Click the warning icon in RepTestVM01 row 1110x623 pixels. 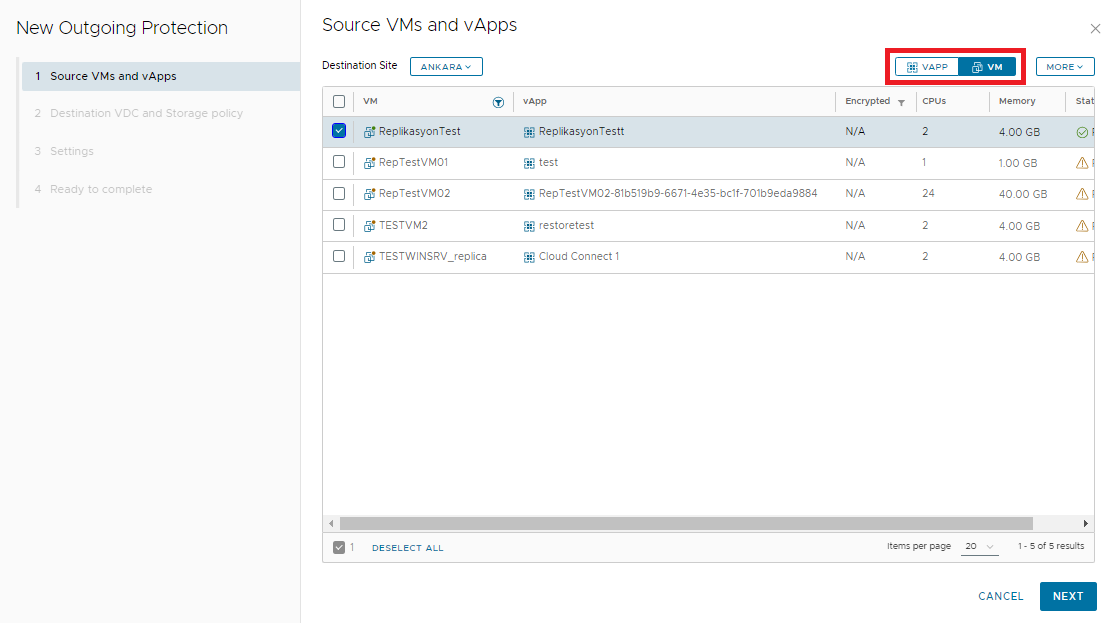[1082, 163]
